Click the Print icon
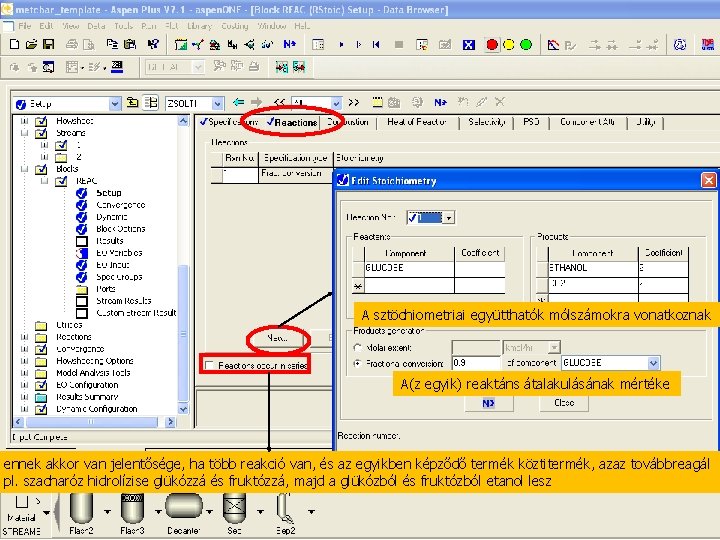This screenshot has width=720, height=540. 72,45
